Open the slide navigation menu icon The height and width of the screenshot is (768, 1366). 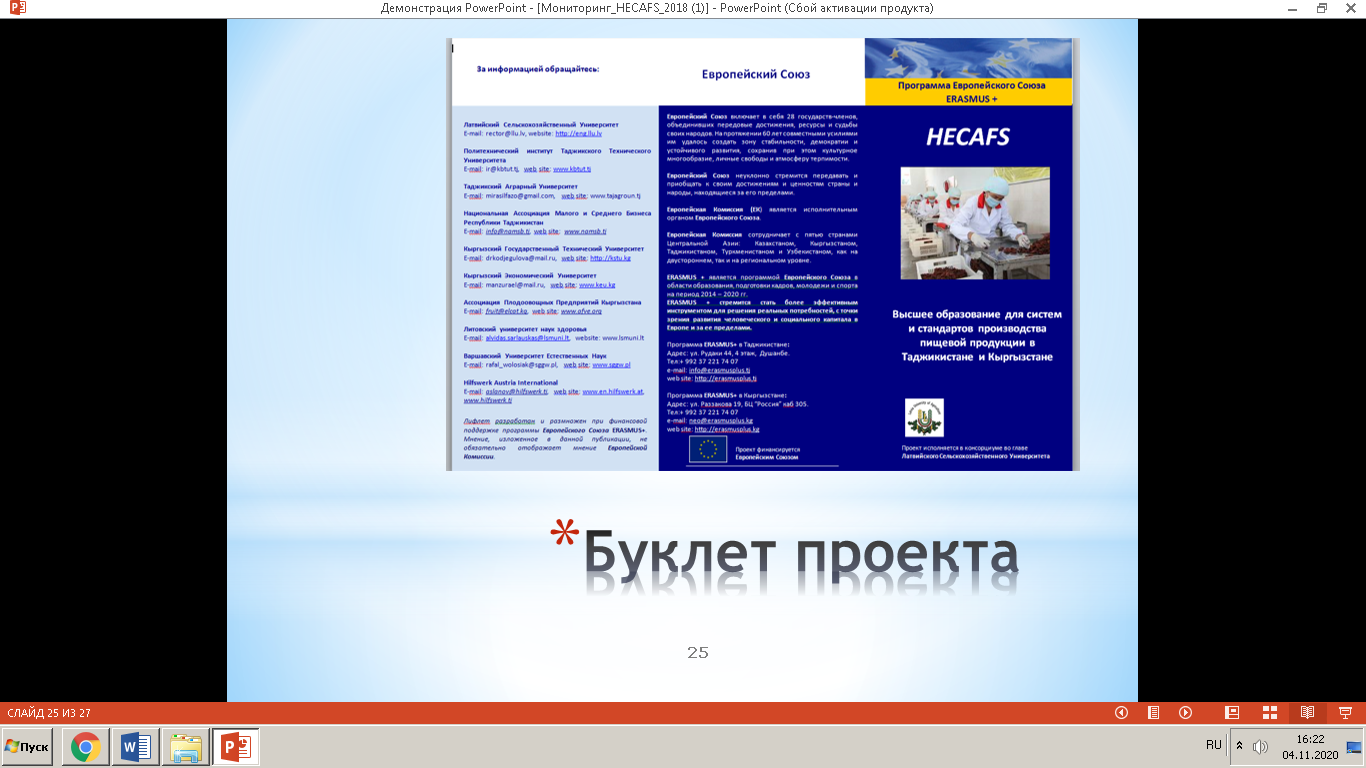[x=1154, y=713]
